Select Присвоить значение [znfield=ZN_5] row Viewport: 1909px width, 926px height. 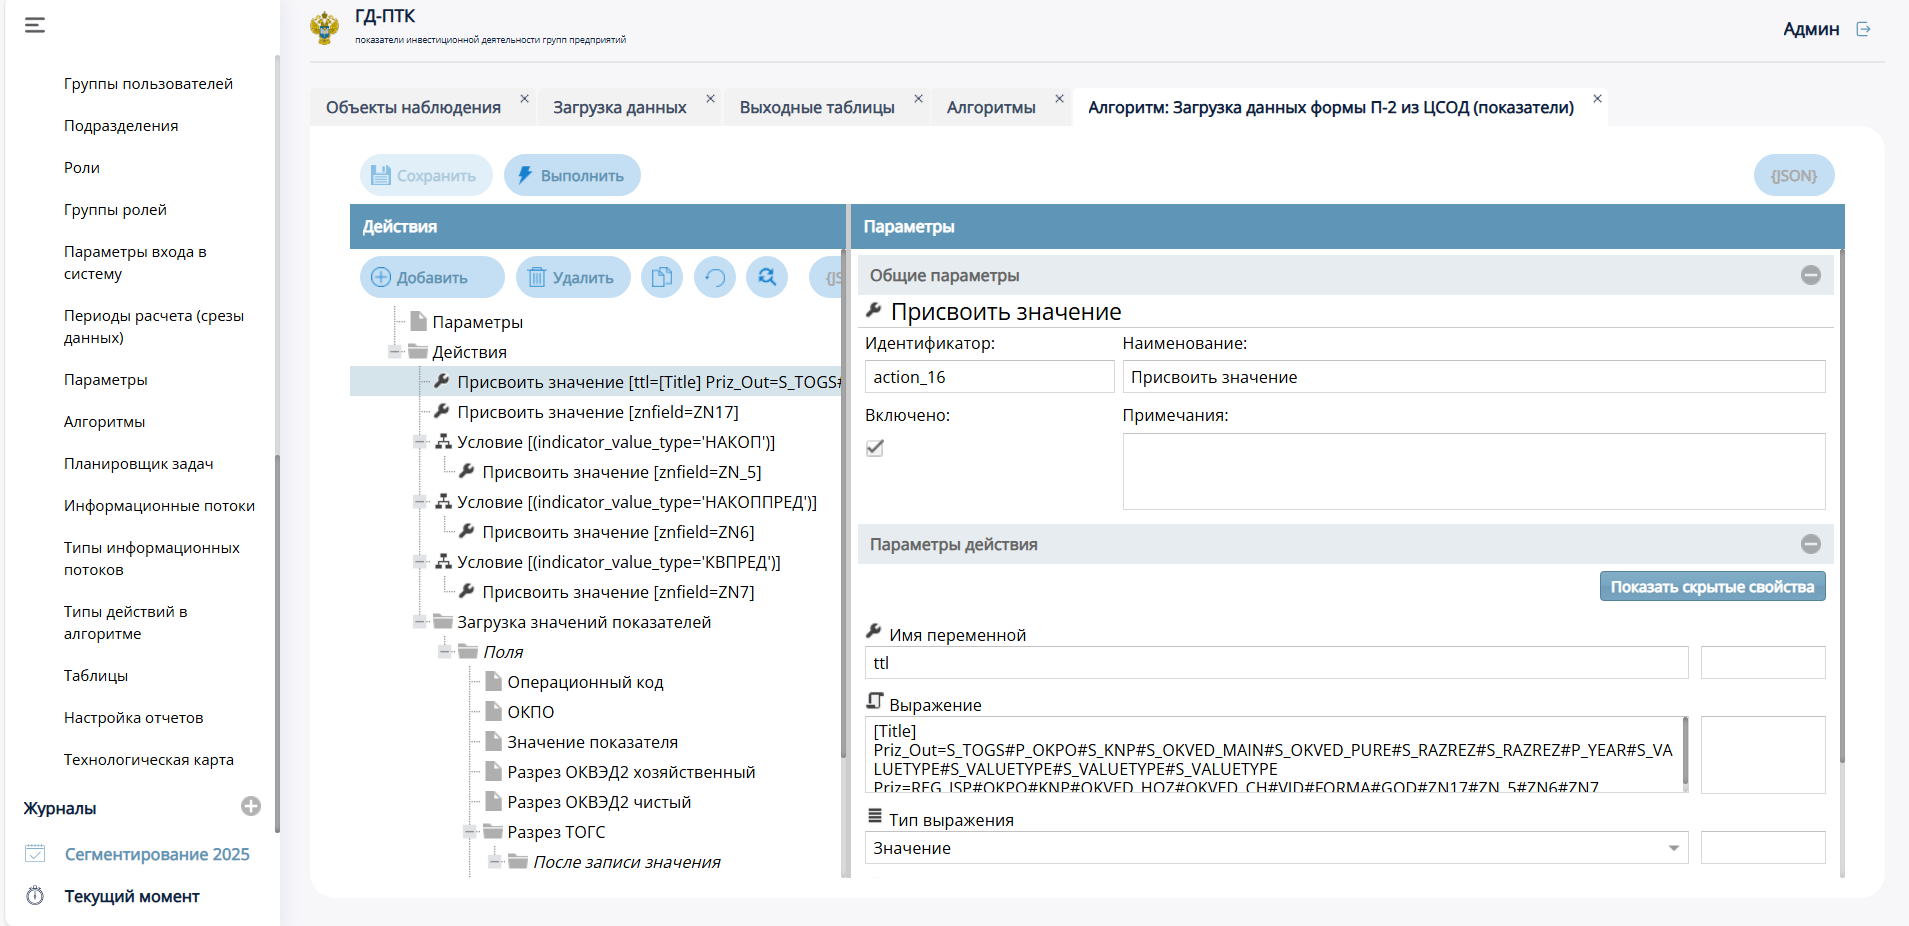pos(621,472)
